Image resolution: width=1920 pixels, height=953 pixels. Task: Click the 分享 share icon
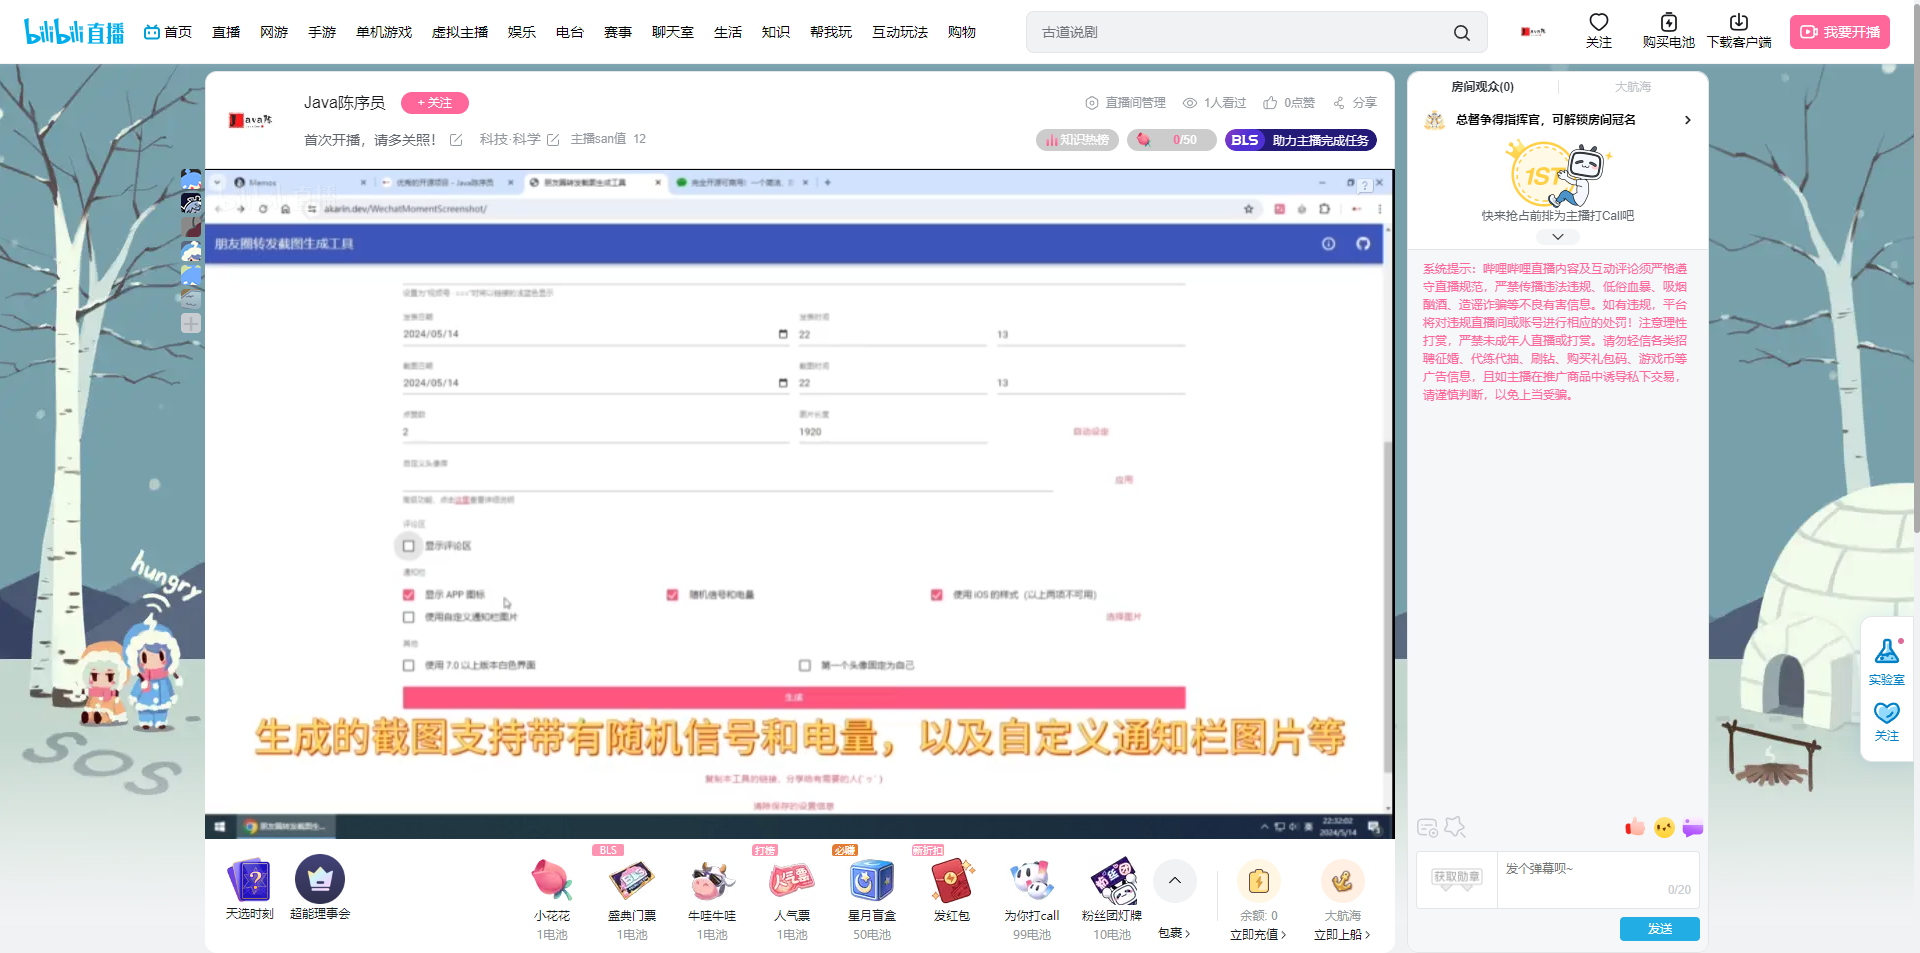click(1339, 103)
